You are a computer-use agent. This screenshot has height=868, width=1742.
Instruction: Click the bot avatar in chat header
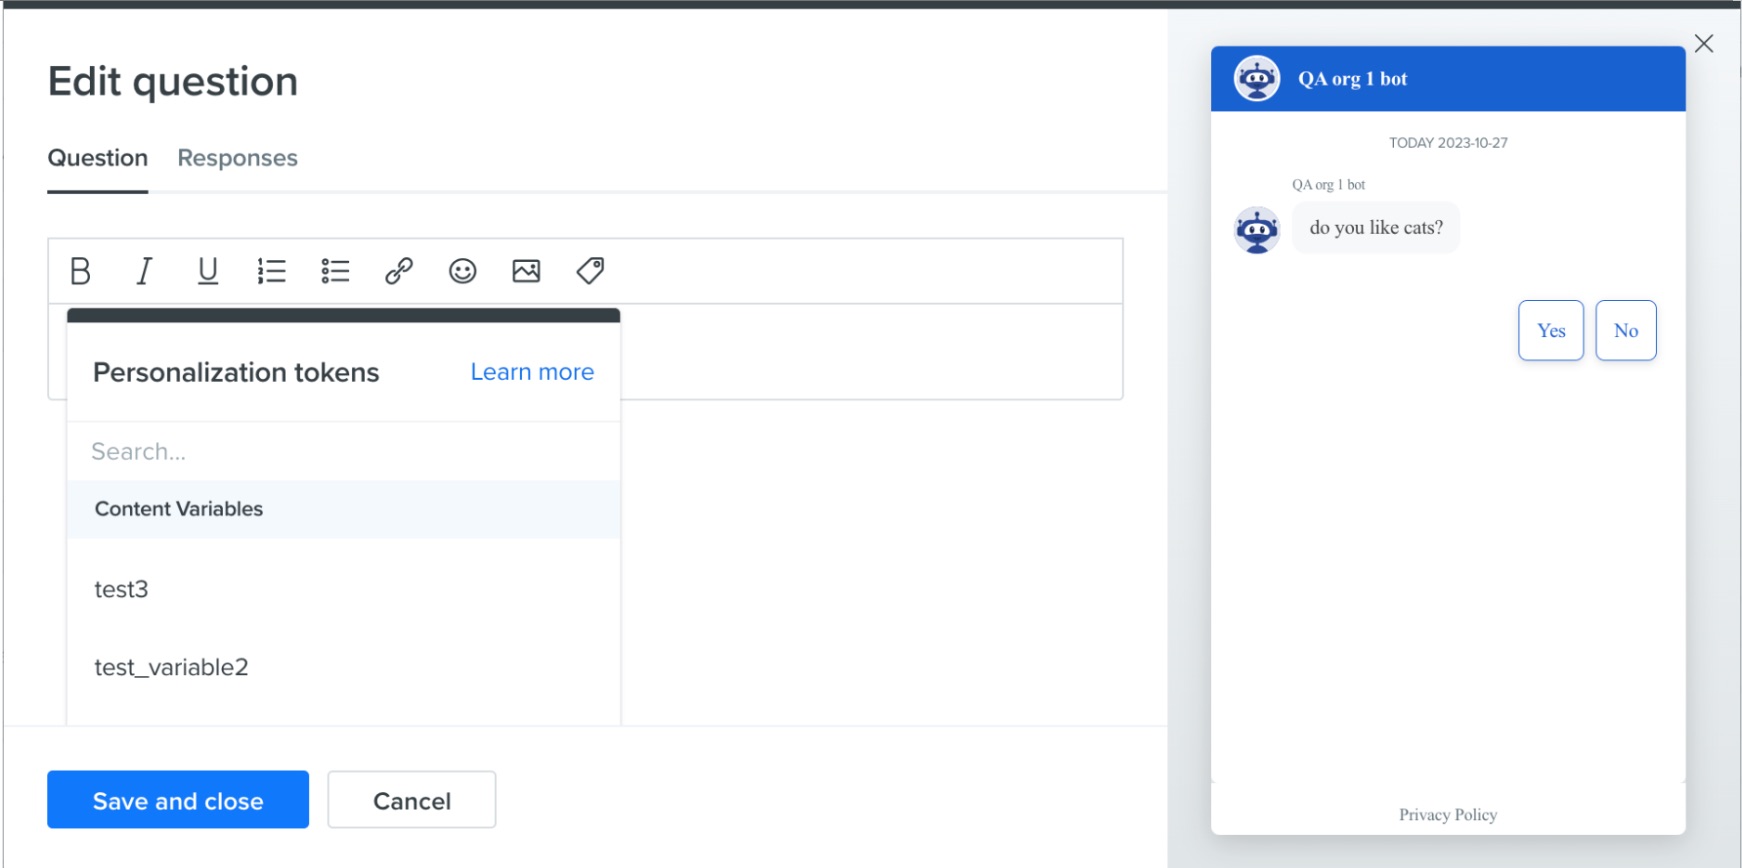[x=1257, y=79]
